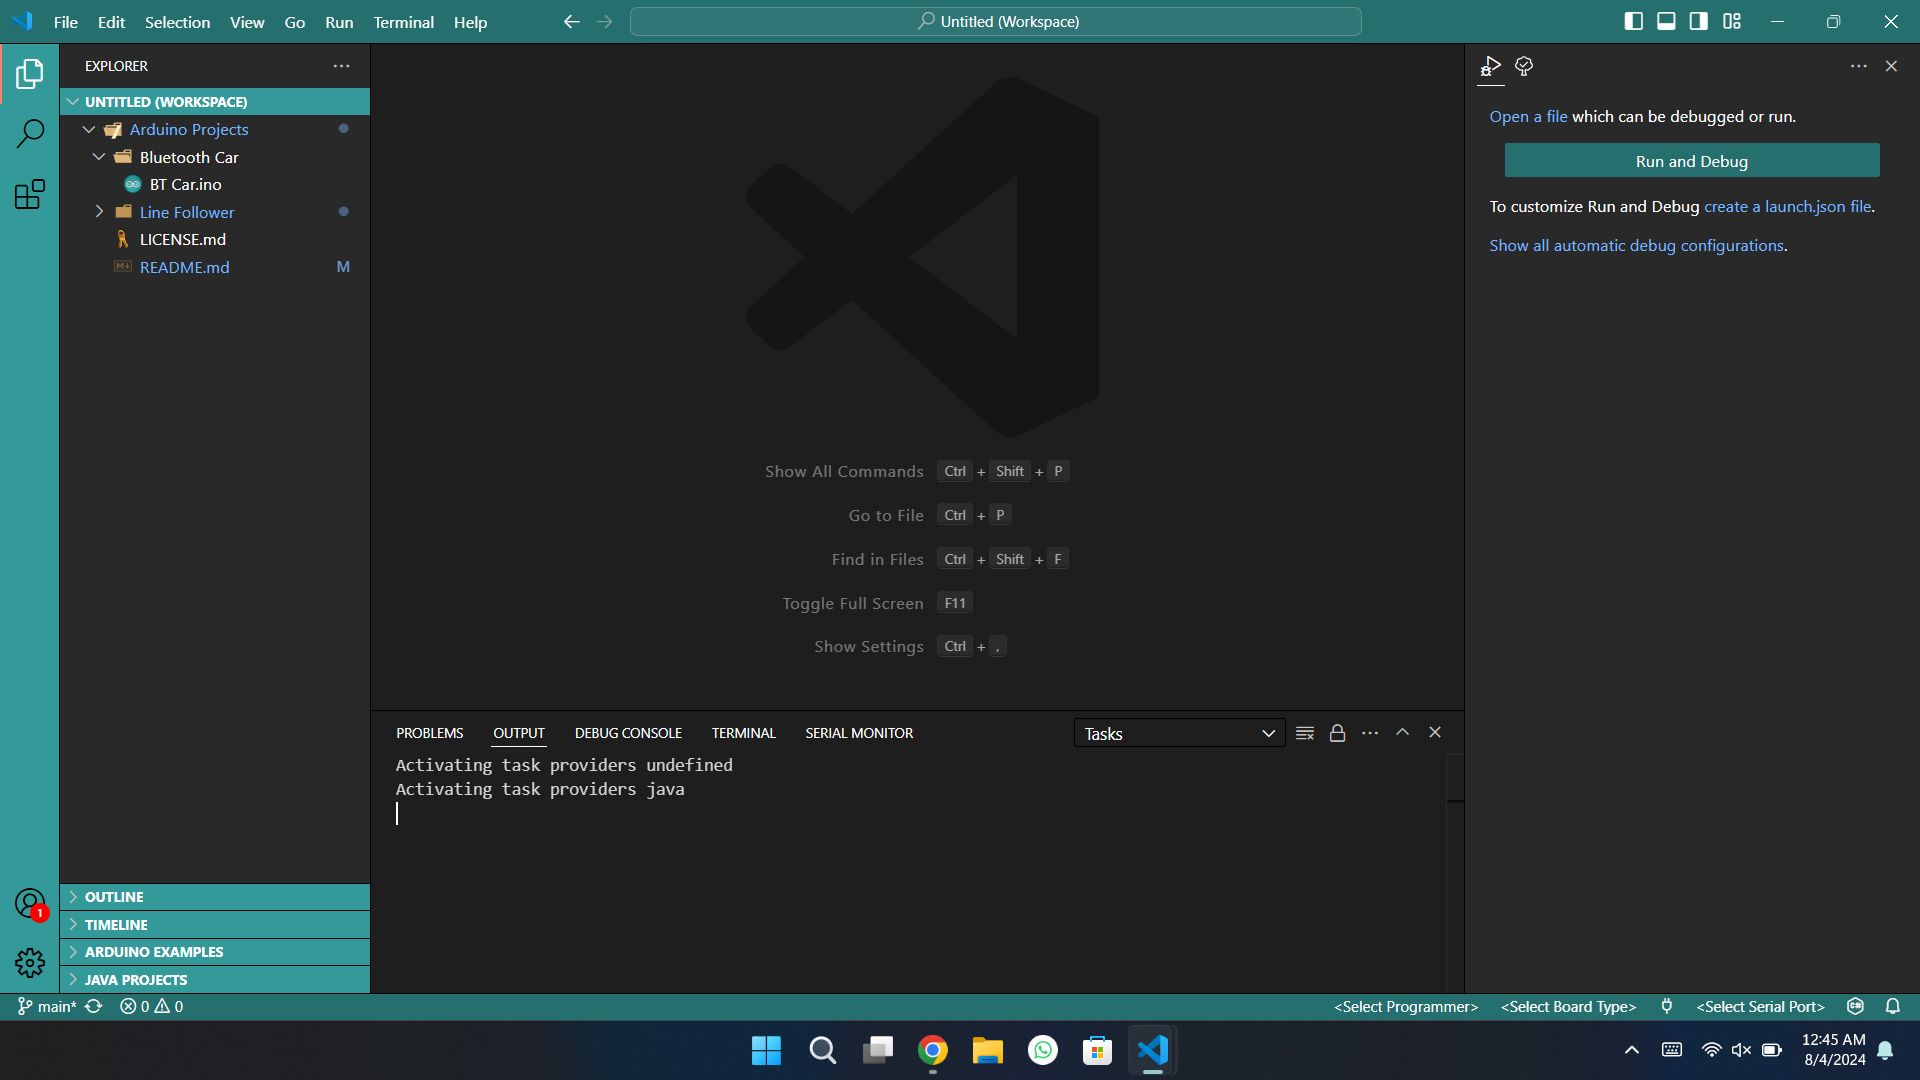Click the Run and Debug button
Viewport: 1920px width, 1080px height.
(x=1691, y=161)
